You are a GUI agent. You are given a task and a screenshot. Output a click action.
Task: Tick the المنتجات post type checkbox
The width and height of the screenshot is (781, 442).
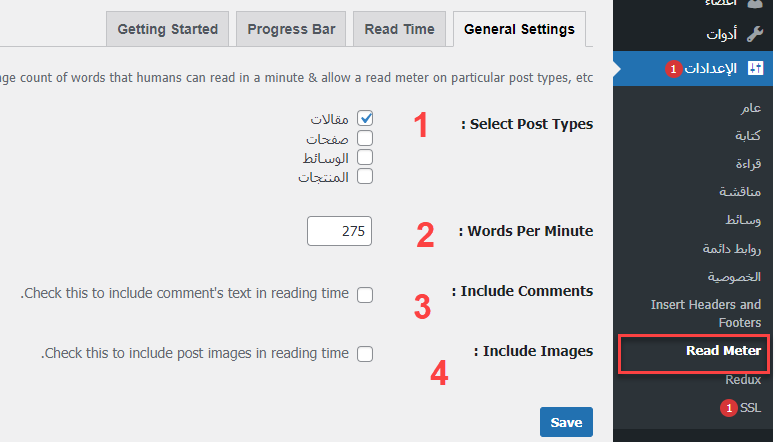tap(365, 176)
